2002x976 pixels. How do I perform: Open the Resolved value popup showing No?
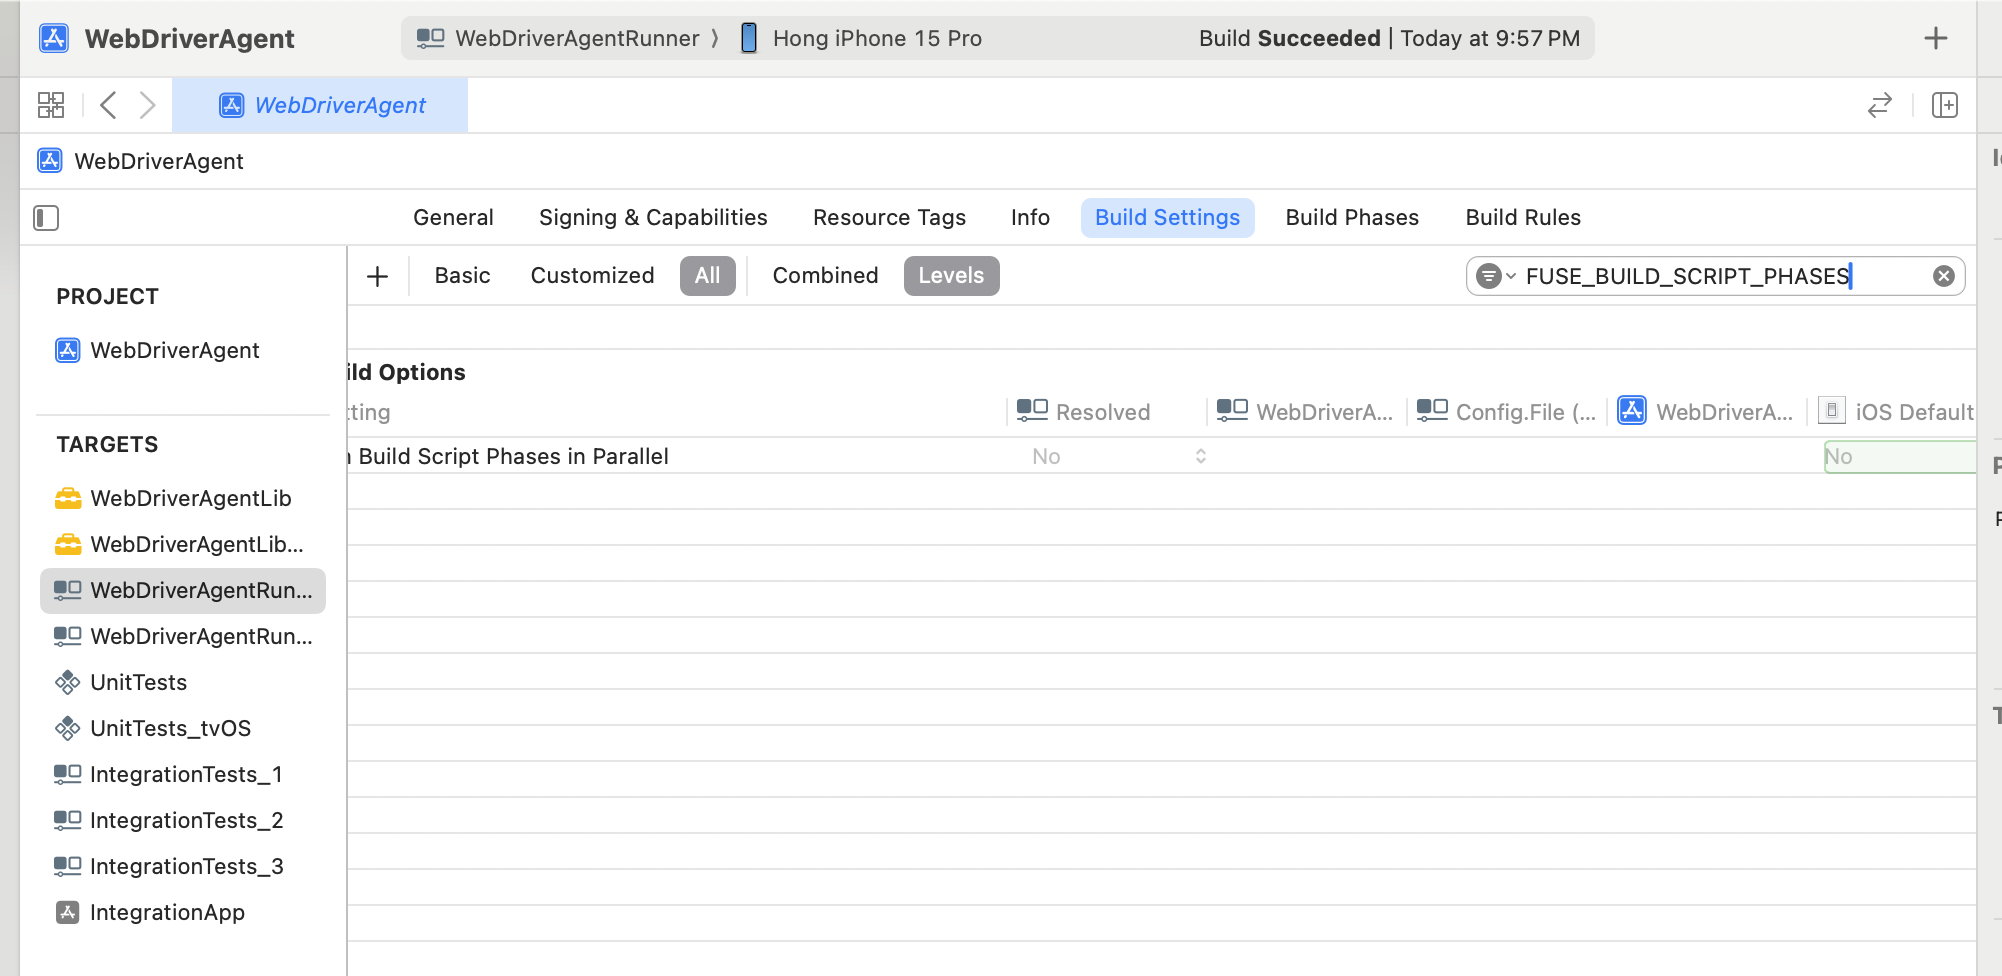click(1119, 456)
